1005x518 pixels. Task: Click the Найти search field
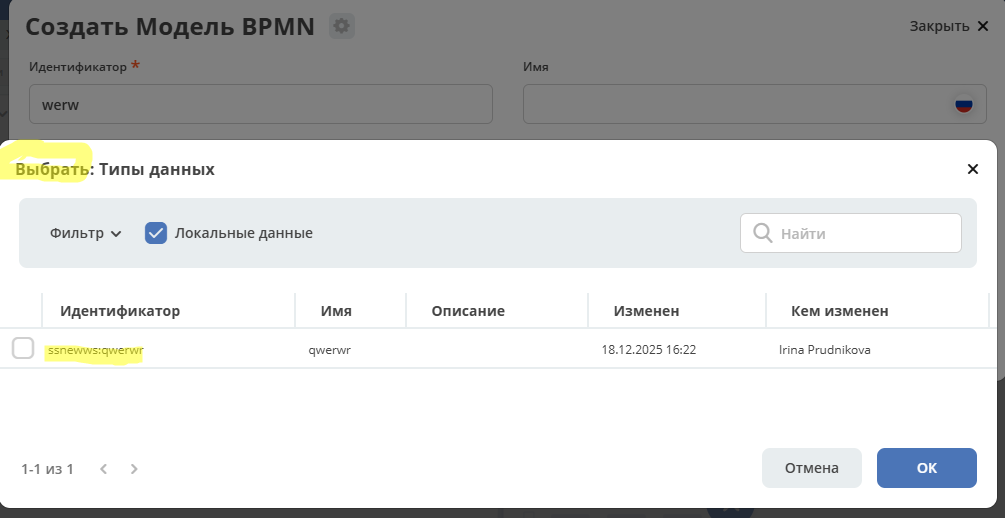pyautogui.click(x=865, y=233)
